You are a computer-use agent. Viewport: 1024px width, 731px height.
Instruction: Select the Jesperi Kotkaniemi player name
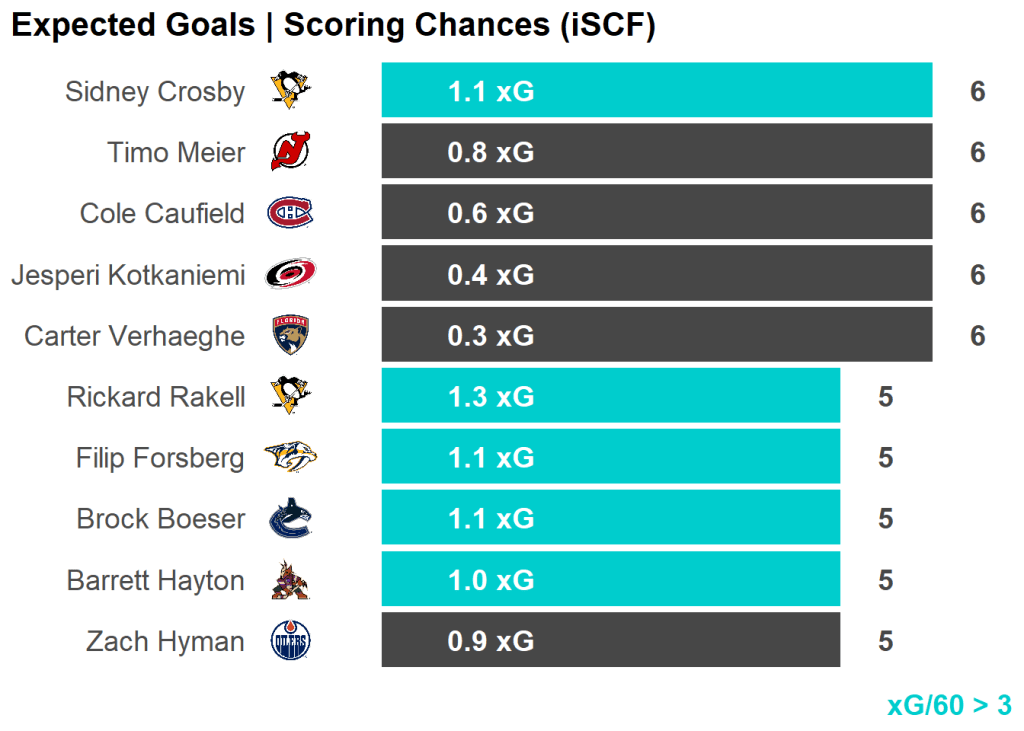pyautogui.click(x=128, y=275)
